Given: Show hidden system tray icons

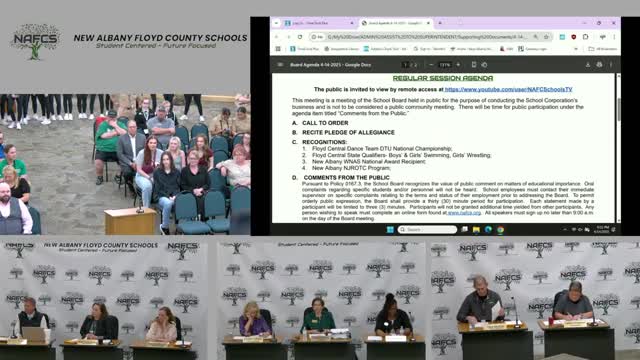Looking at the screenshot, I should pos(565,229).
